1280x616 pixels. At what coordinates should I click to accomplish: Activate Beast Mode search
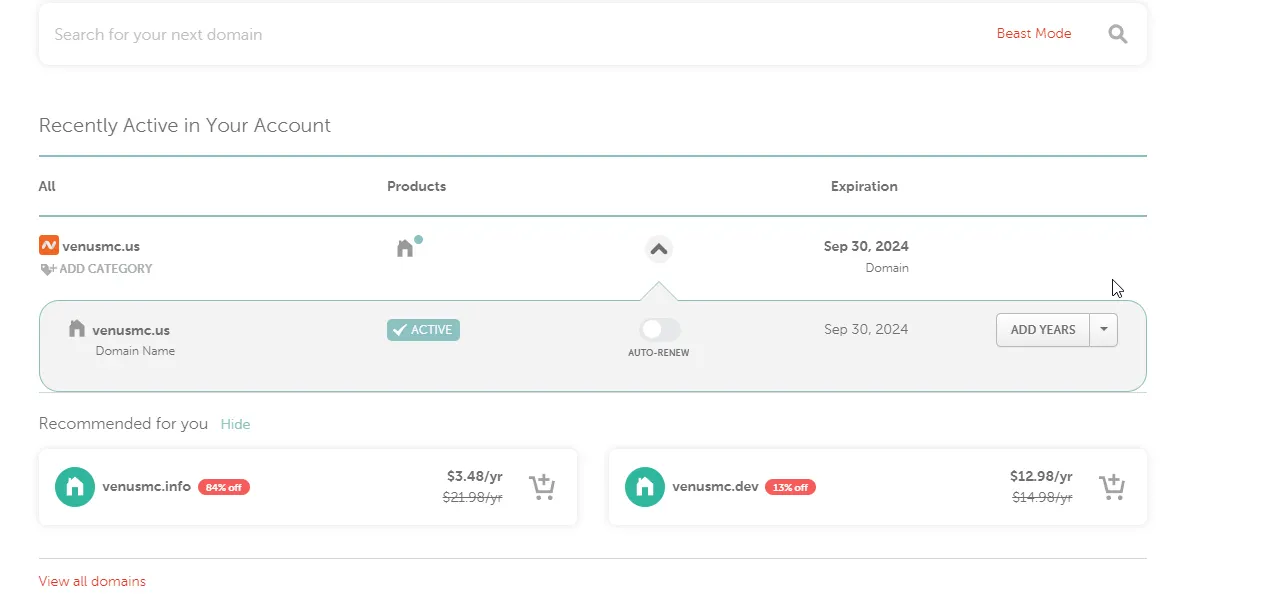1033,34
